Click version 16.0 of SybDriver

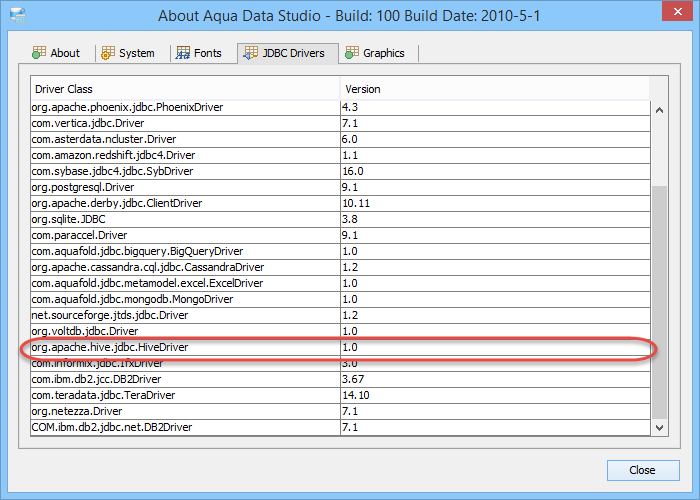(x=353, y=171)
